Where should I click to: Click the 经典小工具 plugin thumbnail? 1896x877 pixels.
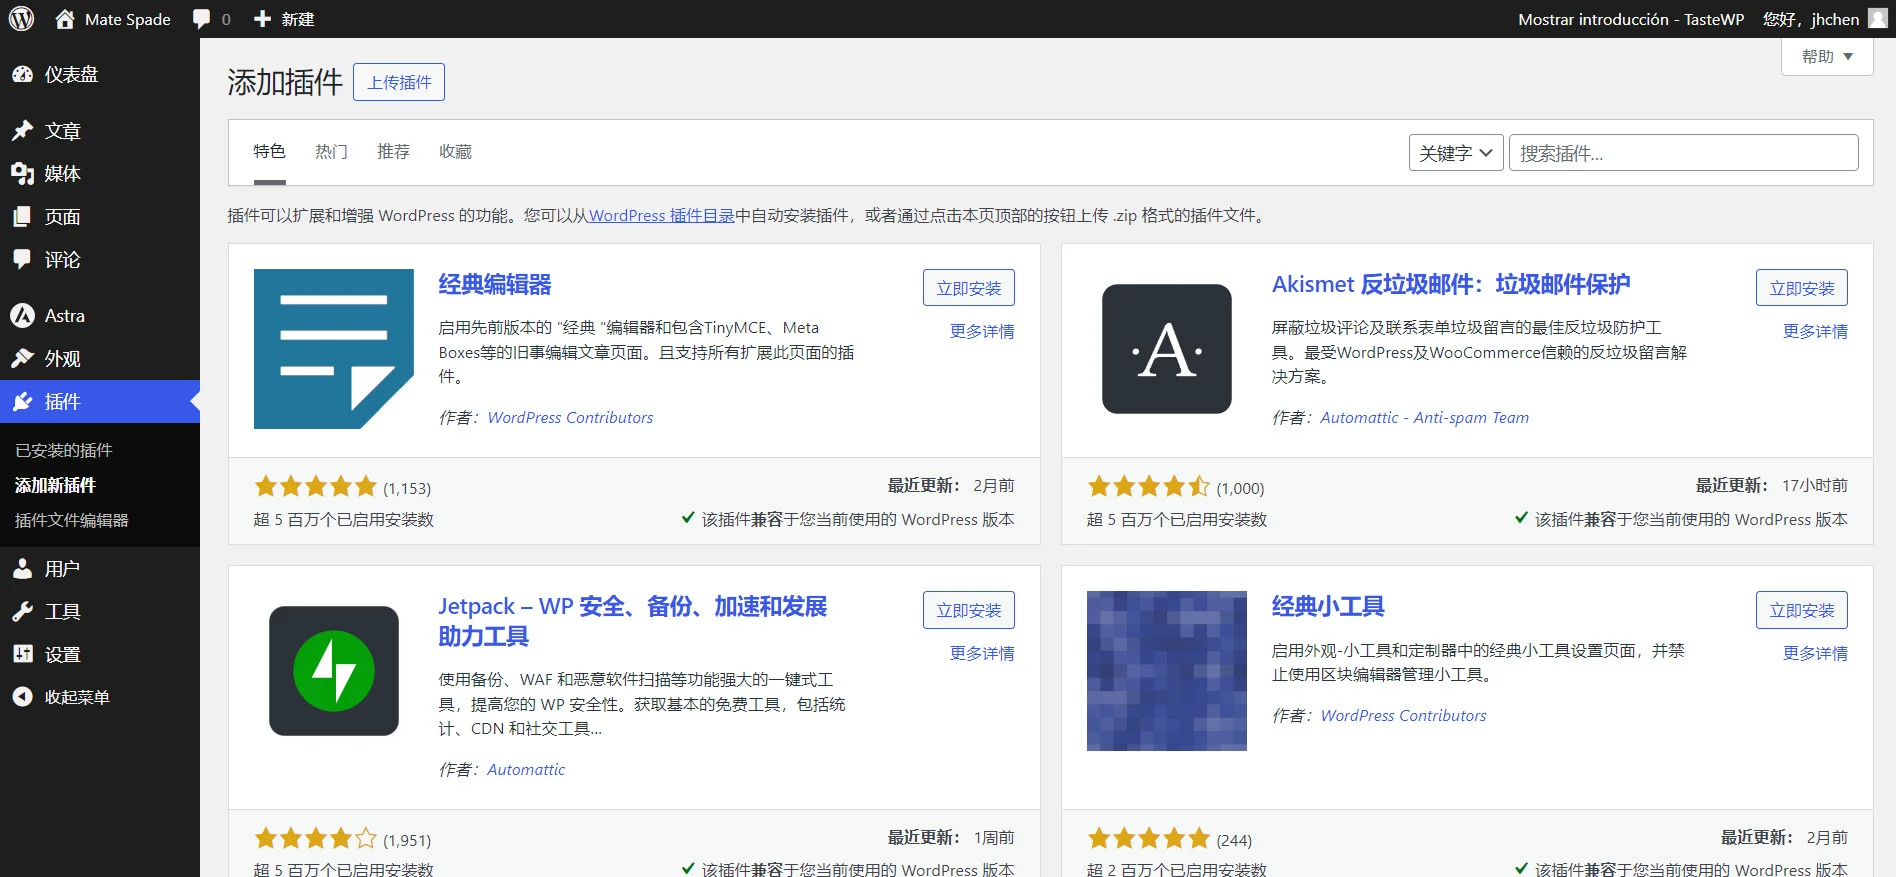point(1167,671)
